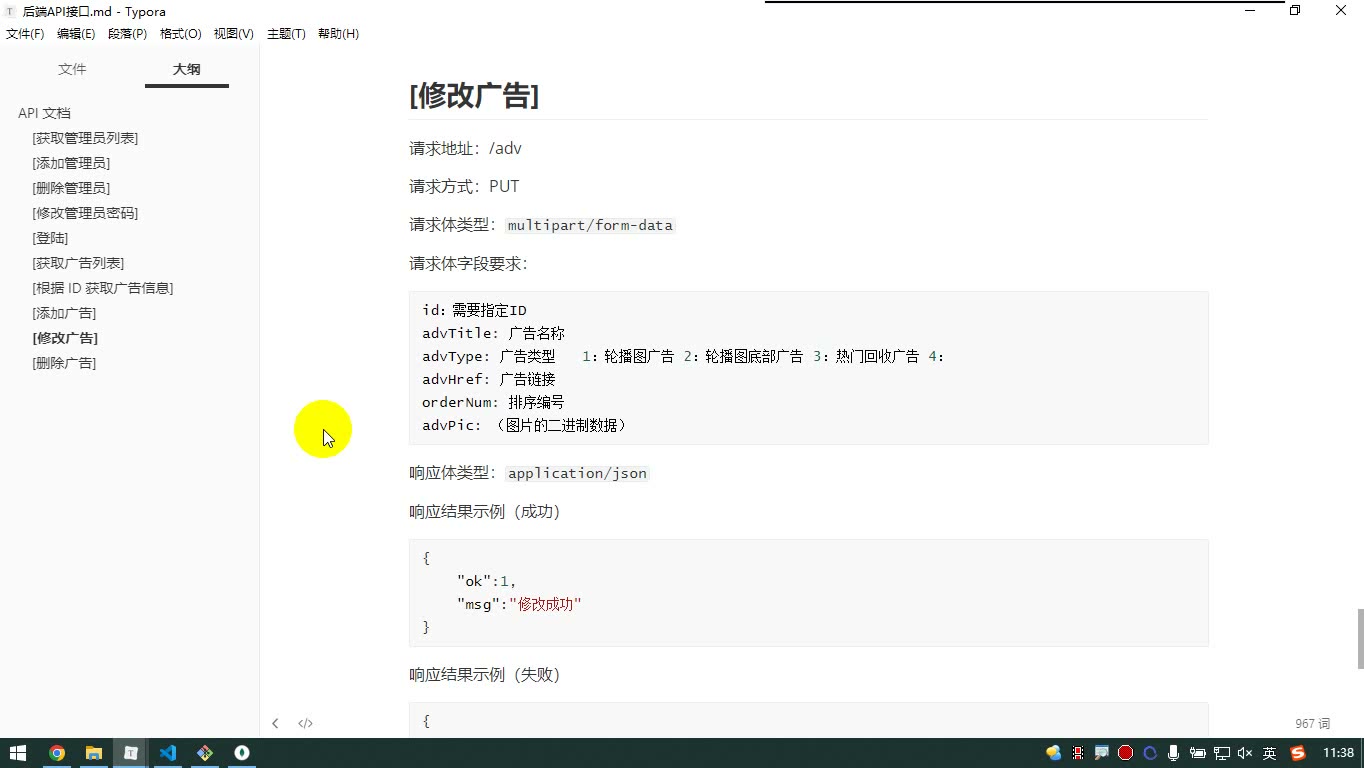This screenshot has height=768, width=1364.
Task: Go to [修改管理员密码] outline entry
Action: (85, 213)
